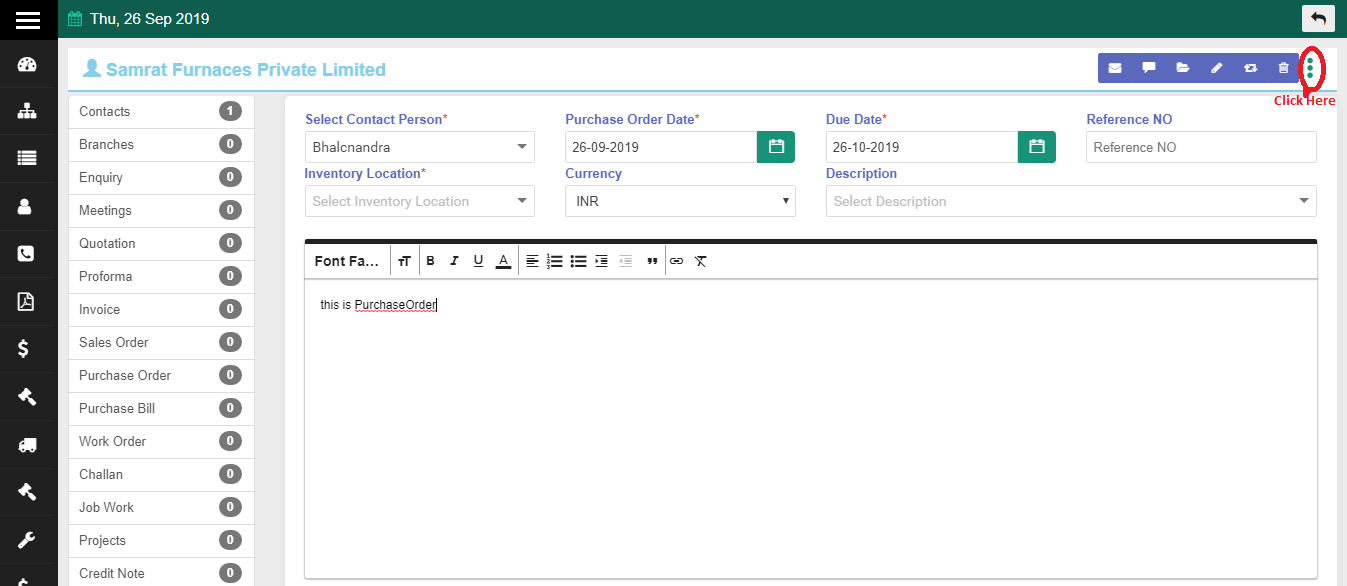Viewport: 1347px width, 586px height.
Task: Click the decrease indent icon
Action: 625,261
